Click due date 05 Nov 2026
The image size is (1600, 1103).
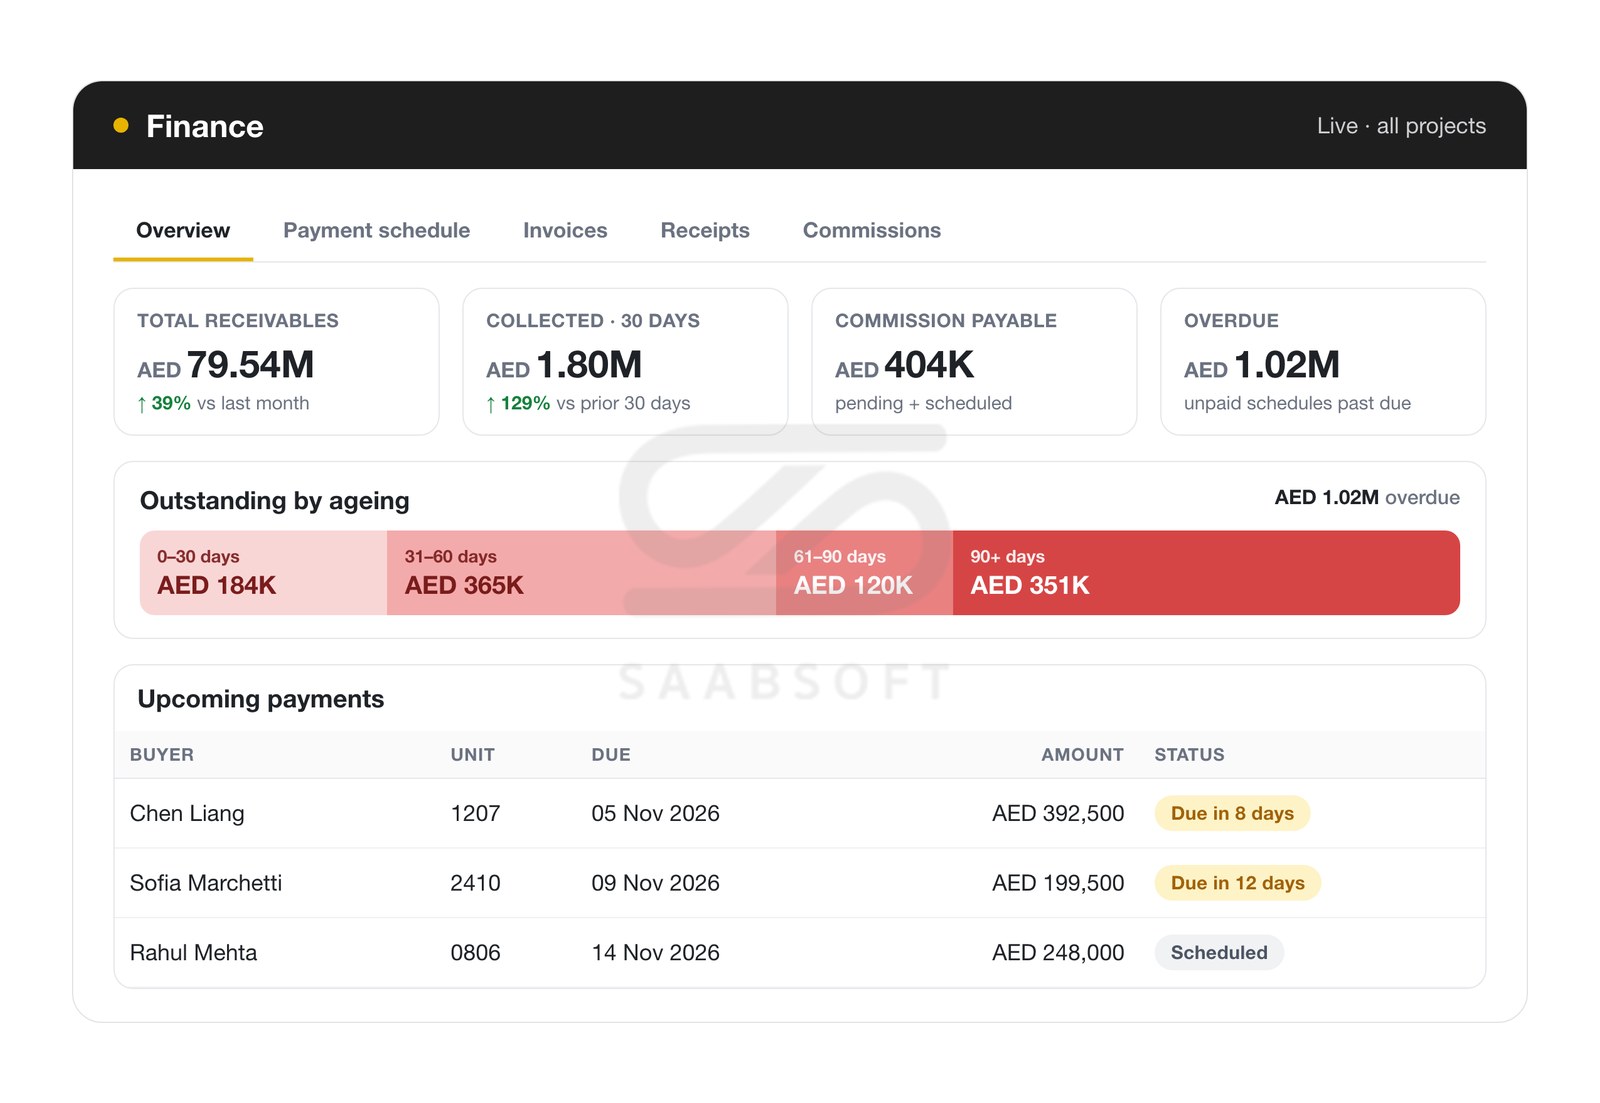[x=655, y=813]
